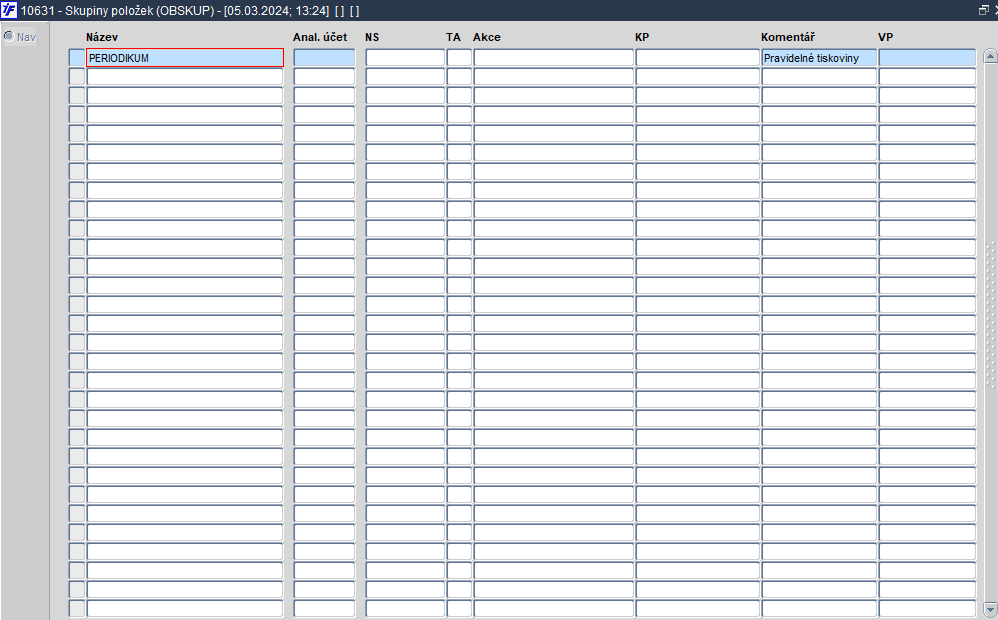
Task: Click the window title Skupiny položek (OBSKUP)
Action: [x=139, y=11]
